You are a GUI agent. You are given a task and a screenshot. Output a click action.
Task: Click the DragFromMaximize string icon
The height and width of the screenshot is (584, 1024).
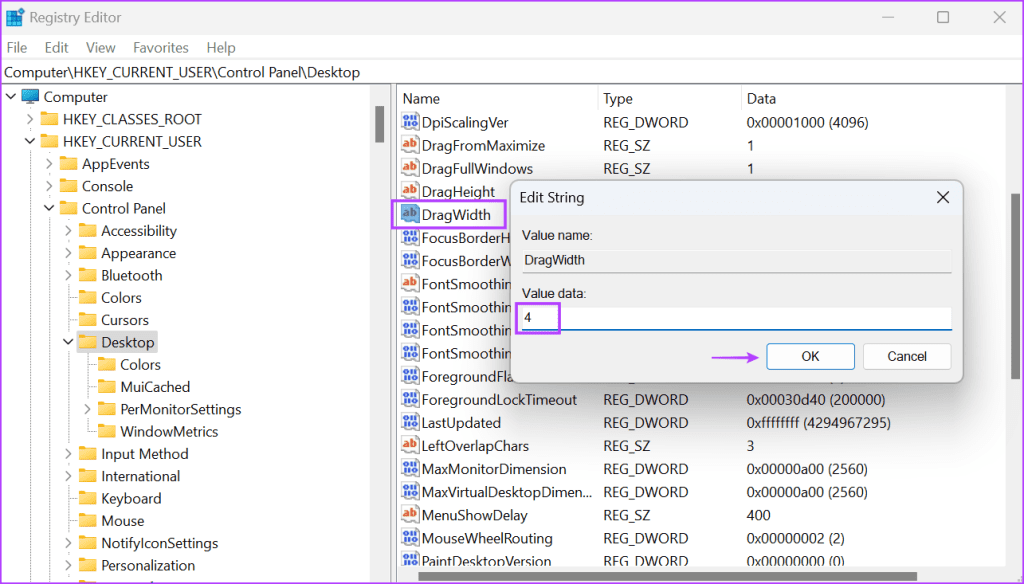(x=411, y=145)
